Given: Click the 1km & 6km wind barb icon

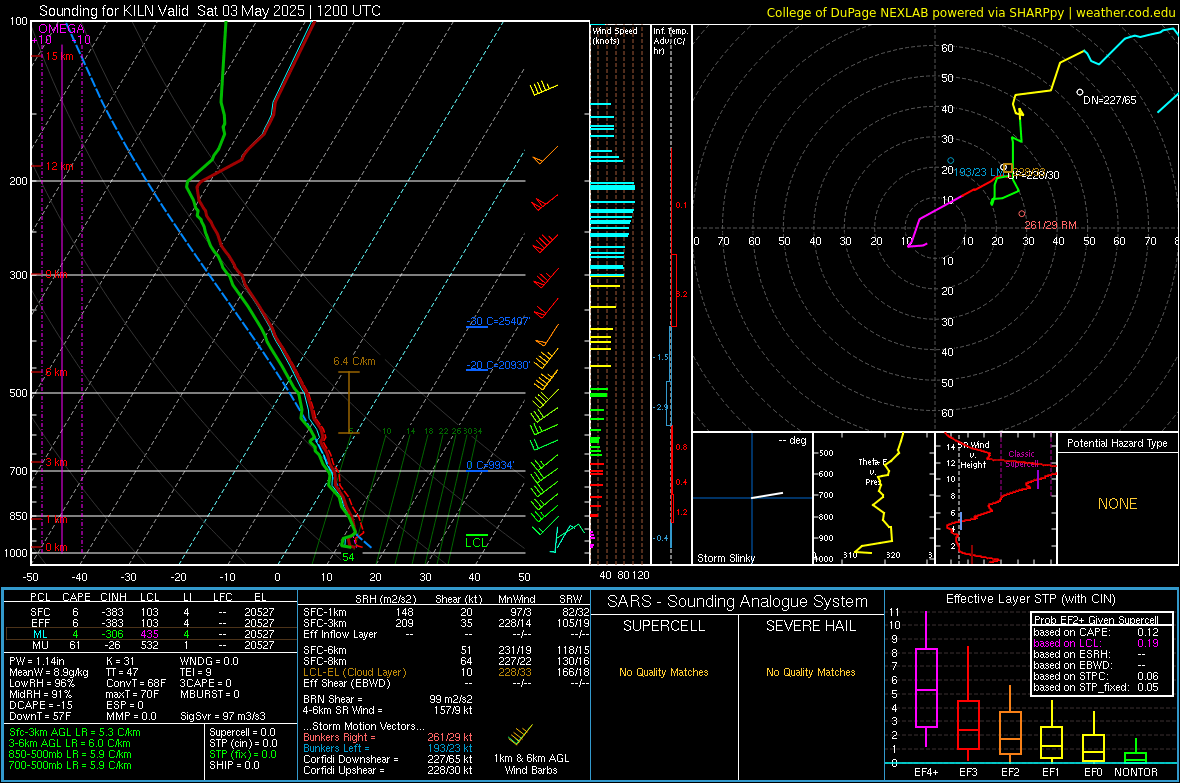Looking at the screenshot, I should 520,734.
